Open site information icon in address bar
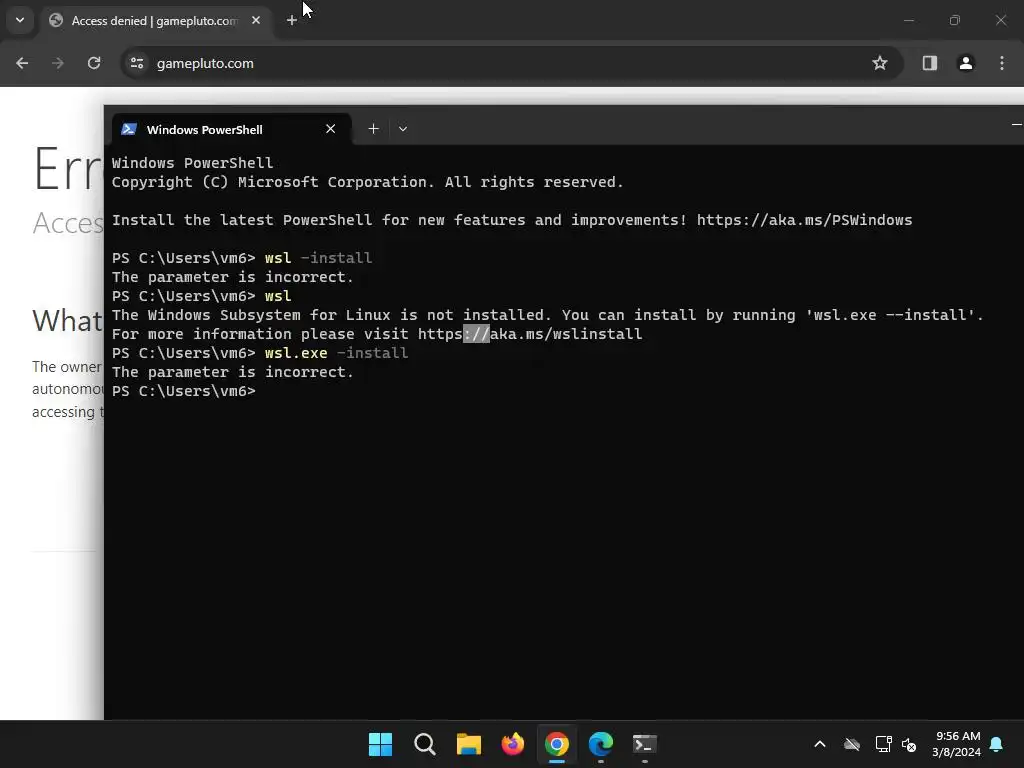The height and width of the screenshot is (768, 1024). pos(137,63)
